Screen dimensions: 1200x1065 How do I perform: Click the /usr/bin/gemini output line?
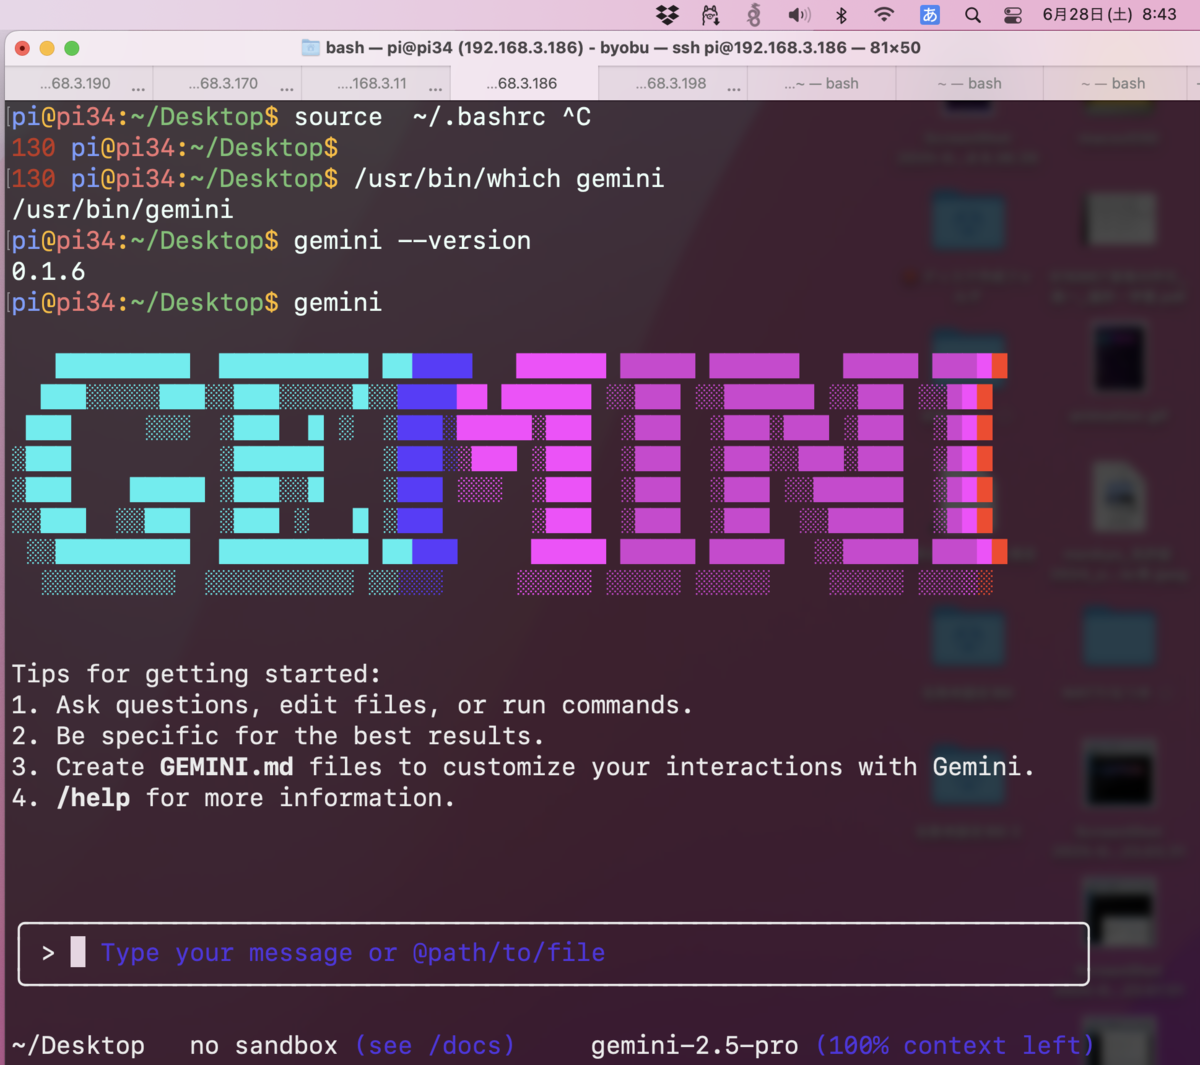coord(122,210)
